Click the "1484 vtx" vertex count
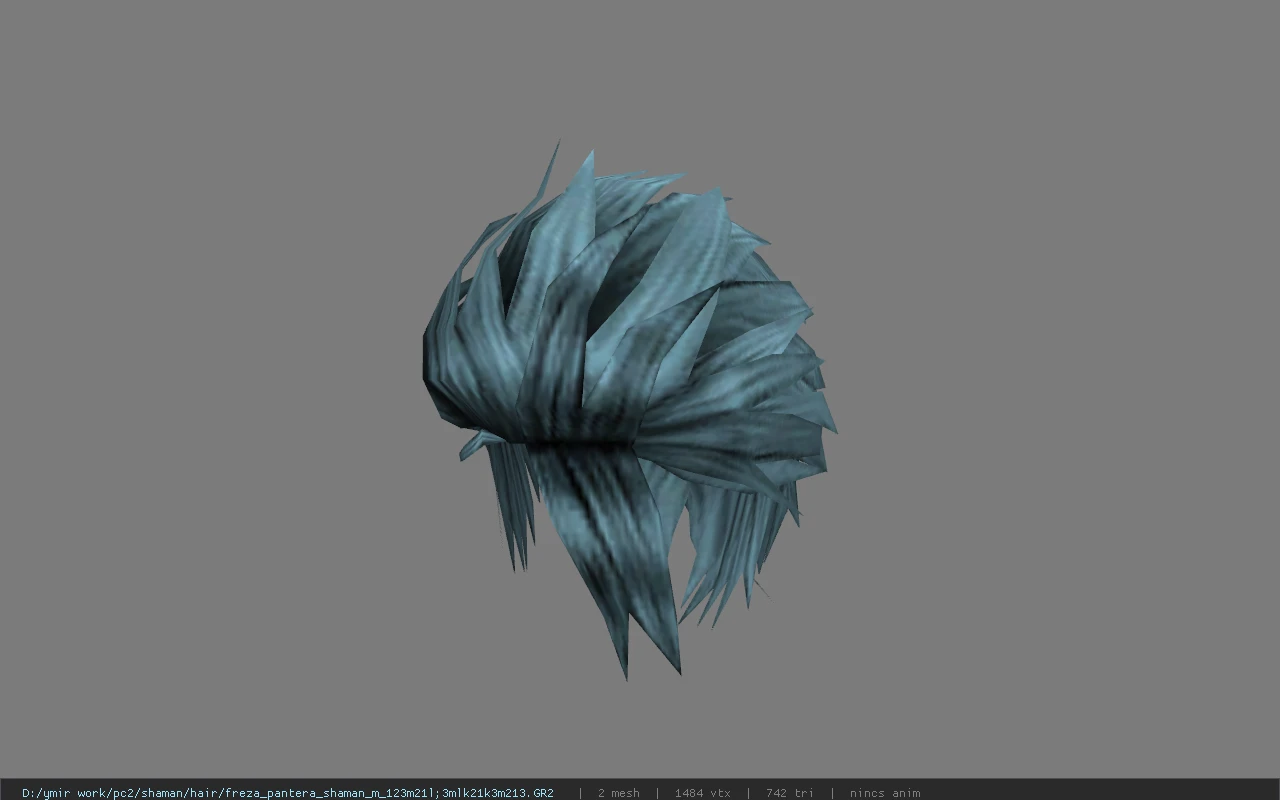The image size is (1280, 800). [702, 793]
